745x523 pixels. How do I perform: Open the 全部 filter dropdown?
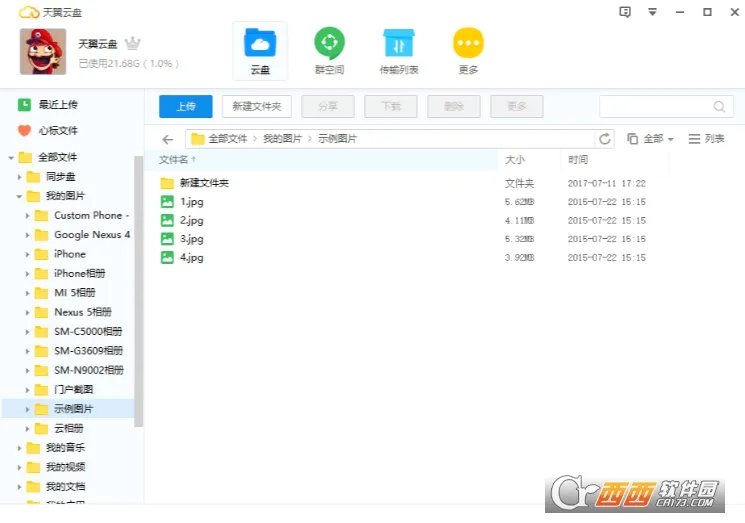pyautogui.click(x=650, y=139)
